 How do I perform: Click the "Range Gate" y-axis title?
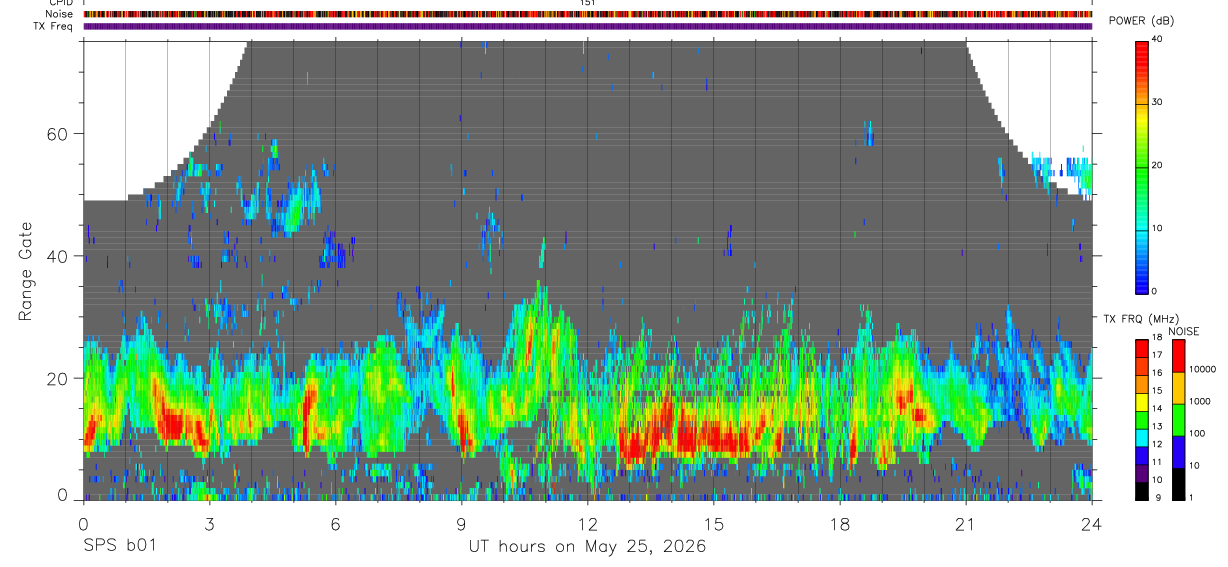click(x=27, y=271)
